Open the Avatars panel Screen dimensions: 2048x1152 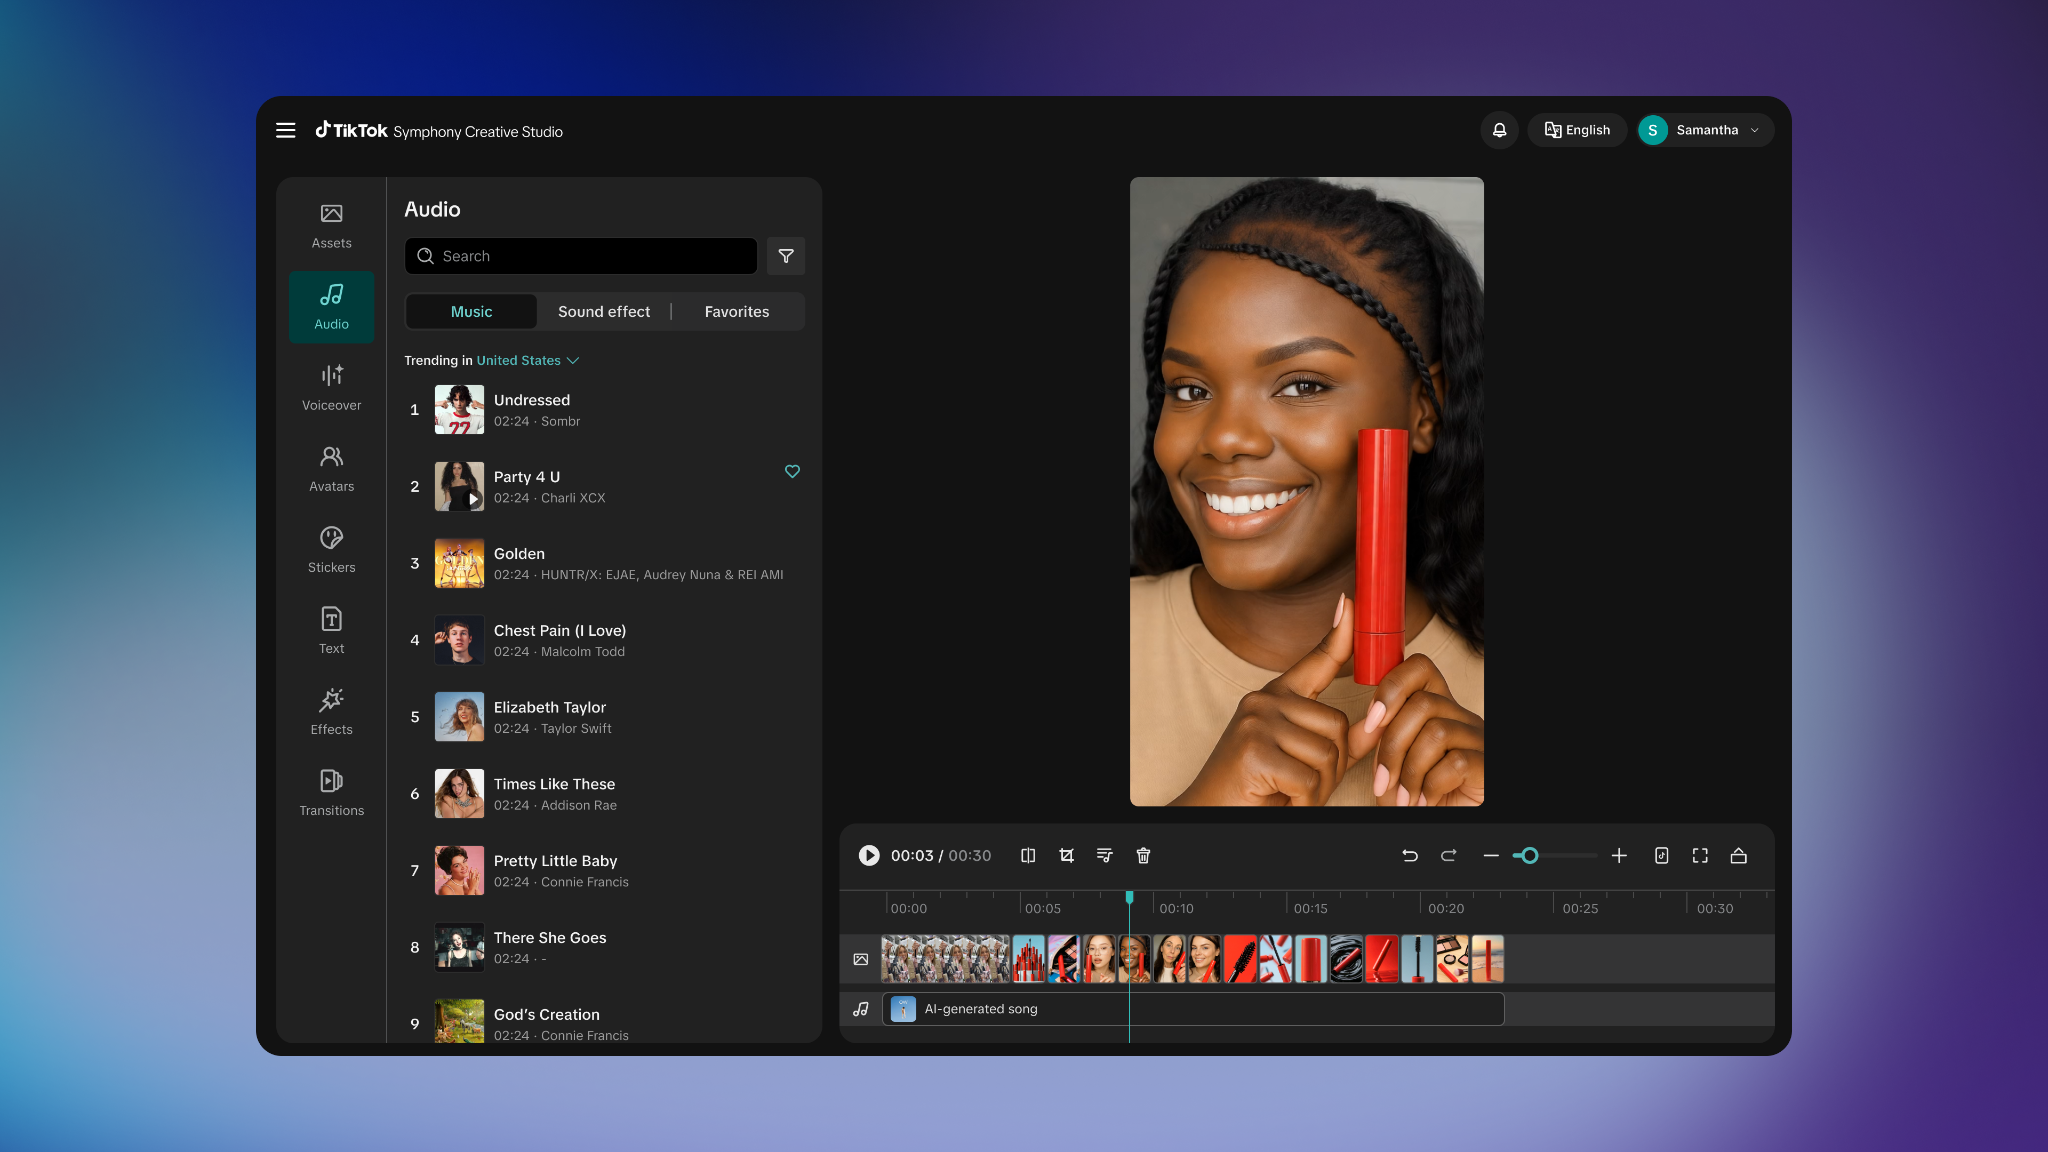click(331, 468)
